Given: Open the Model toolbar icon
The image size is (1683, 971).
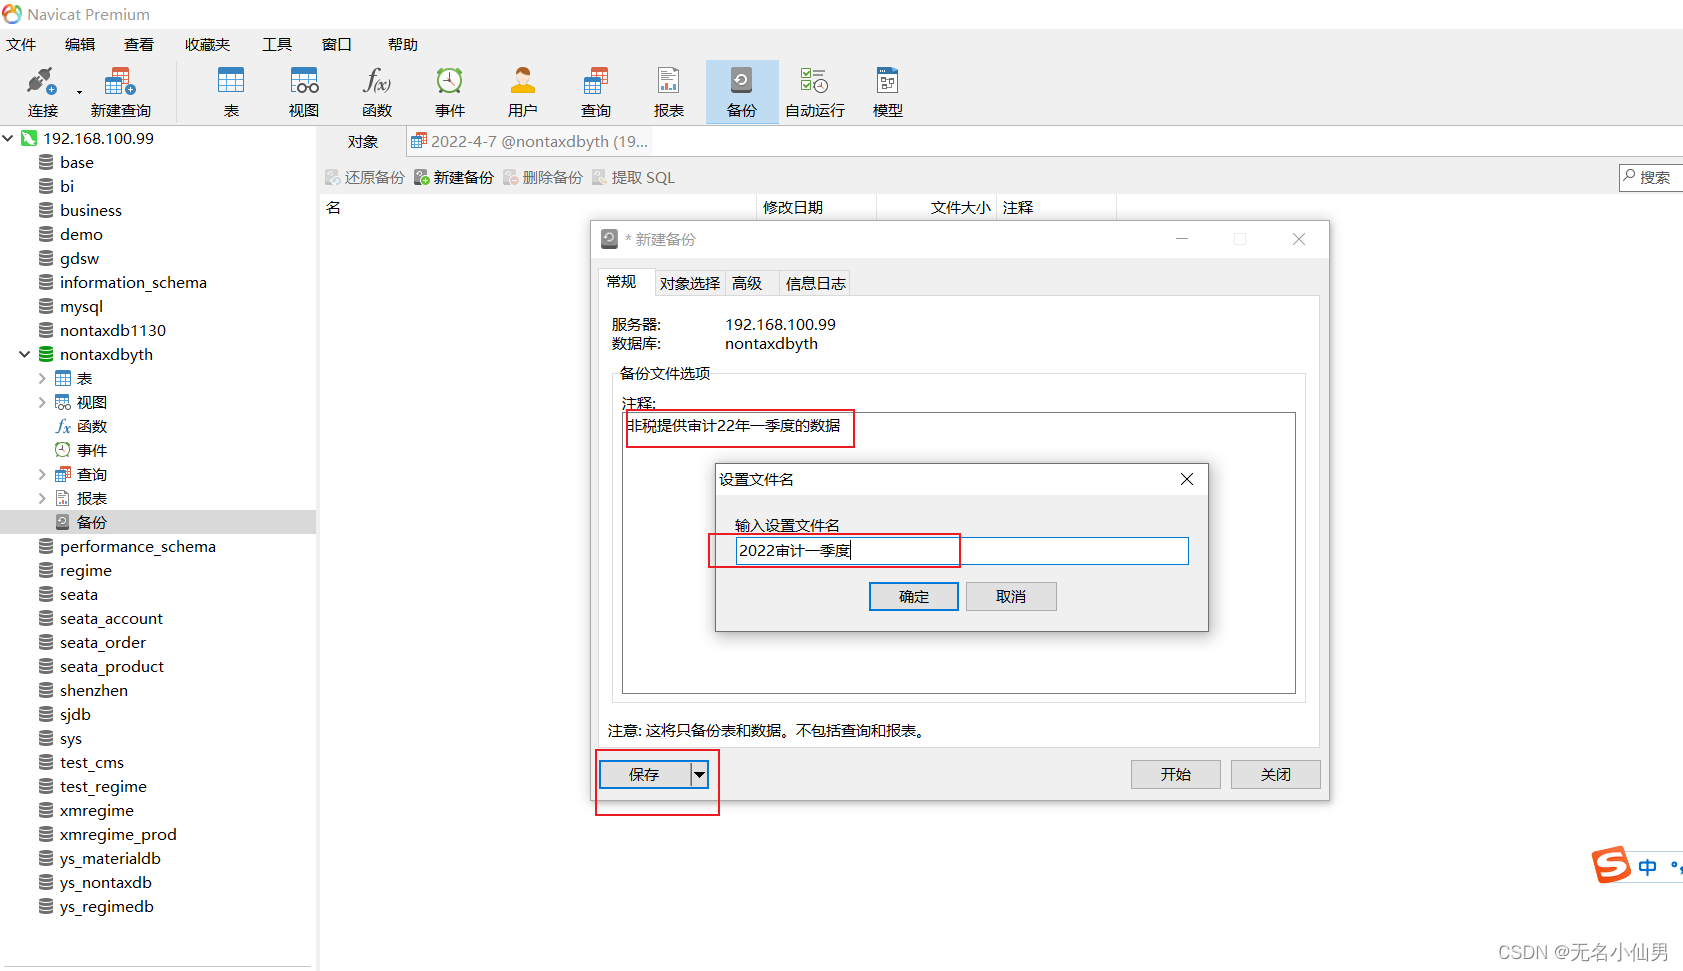Looking at the screenshot, I should [888, 92].
